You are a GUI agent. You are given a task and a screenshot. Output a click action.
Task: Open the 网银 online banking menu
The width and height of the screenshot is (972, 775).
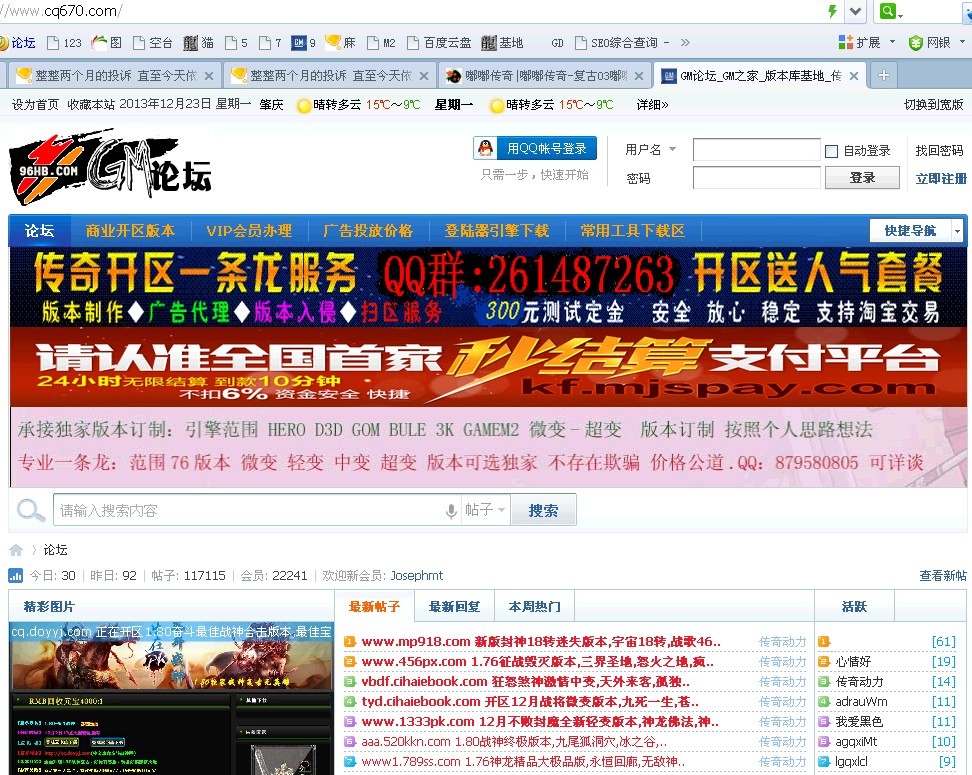pos(936,43)
